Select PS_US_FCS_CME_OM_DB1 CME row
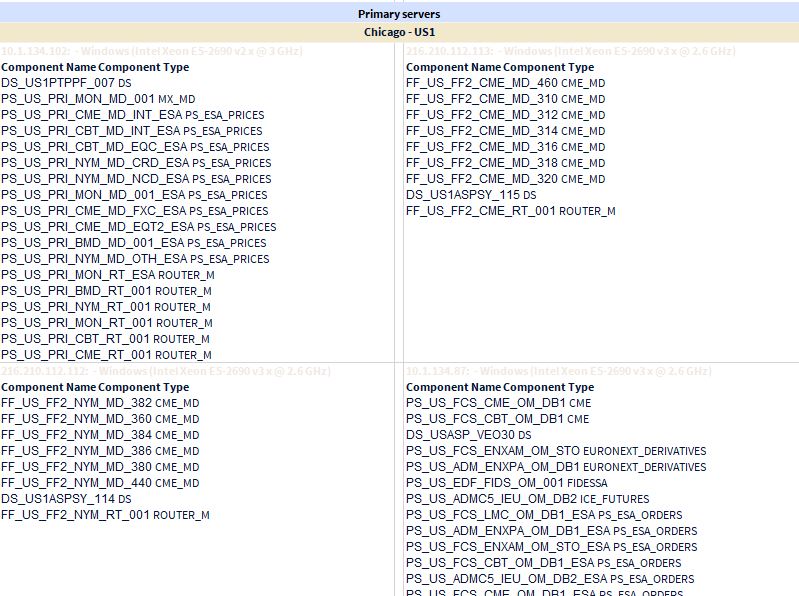 498,403
